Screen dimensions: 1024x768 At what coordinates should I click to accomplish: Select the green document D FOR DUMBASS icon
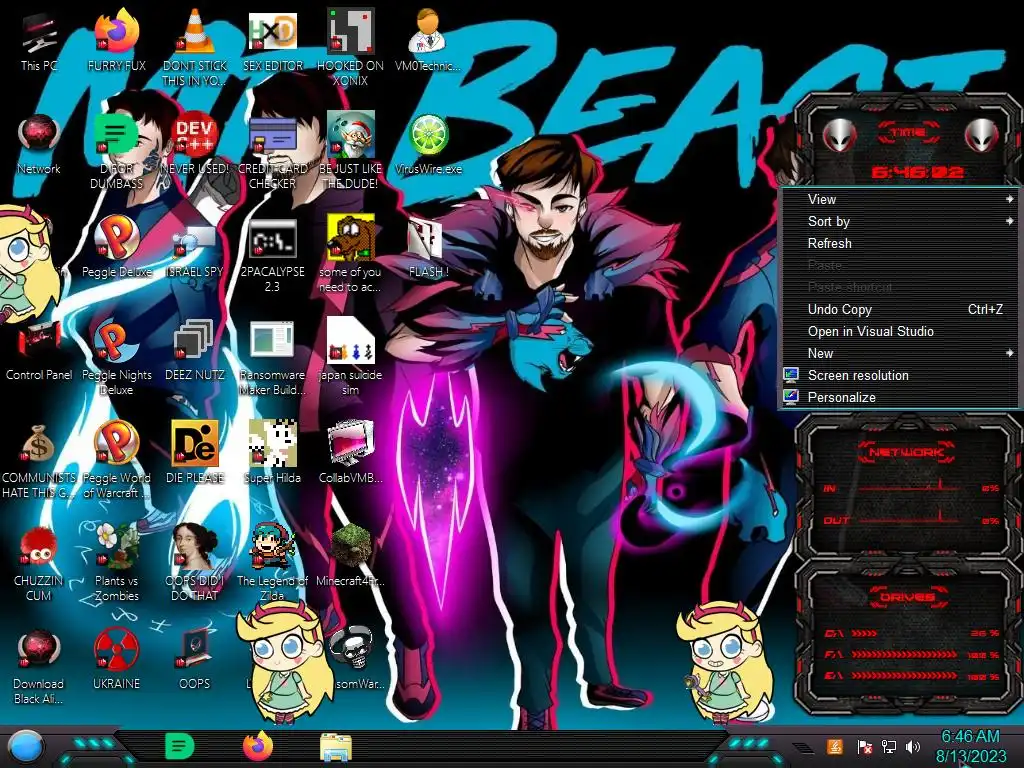pos(116,136)
